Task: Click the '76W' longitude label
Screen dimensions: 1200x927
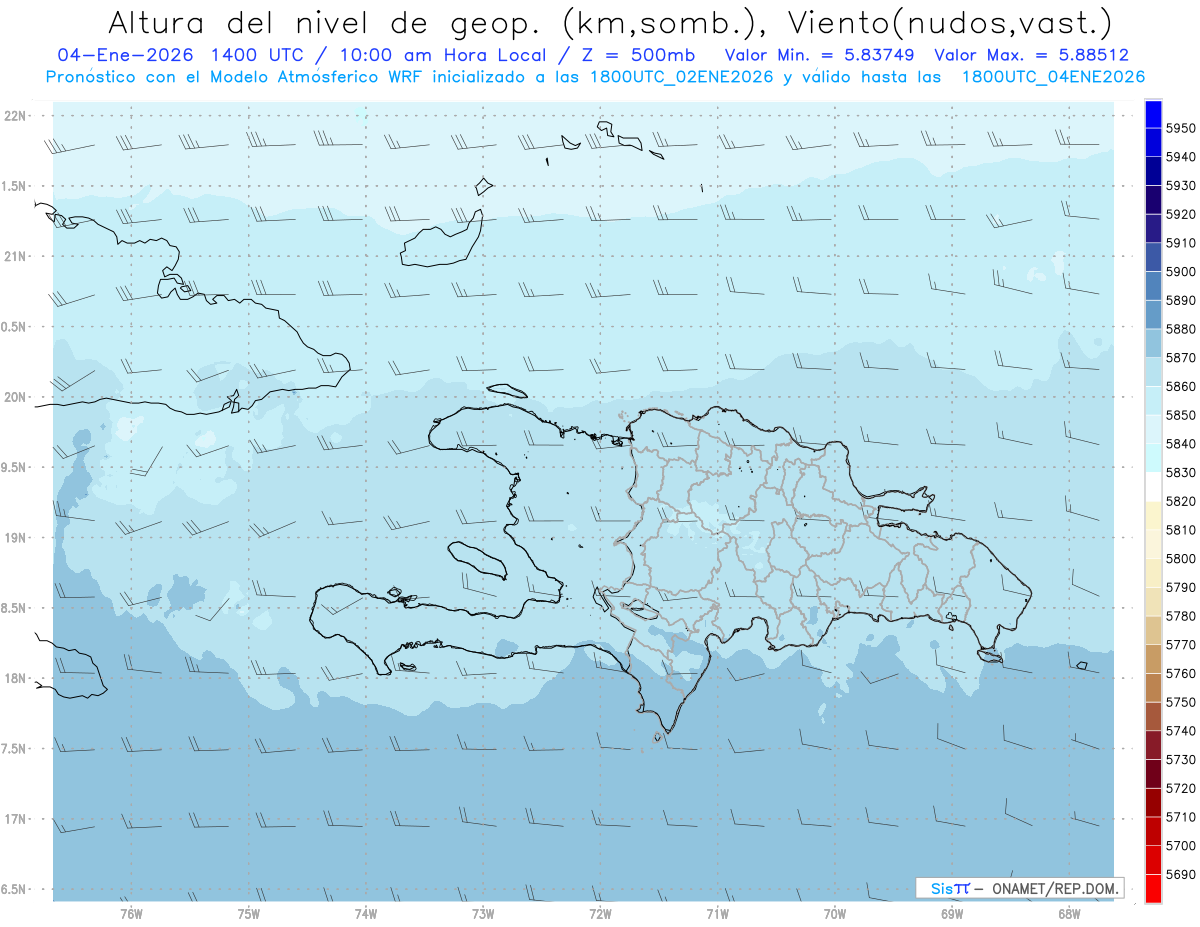Action: tap(131, 913)
